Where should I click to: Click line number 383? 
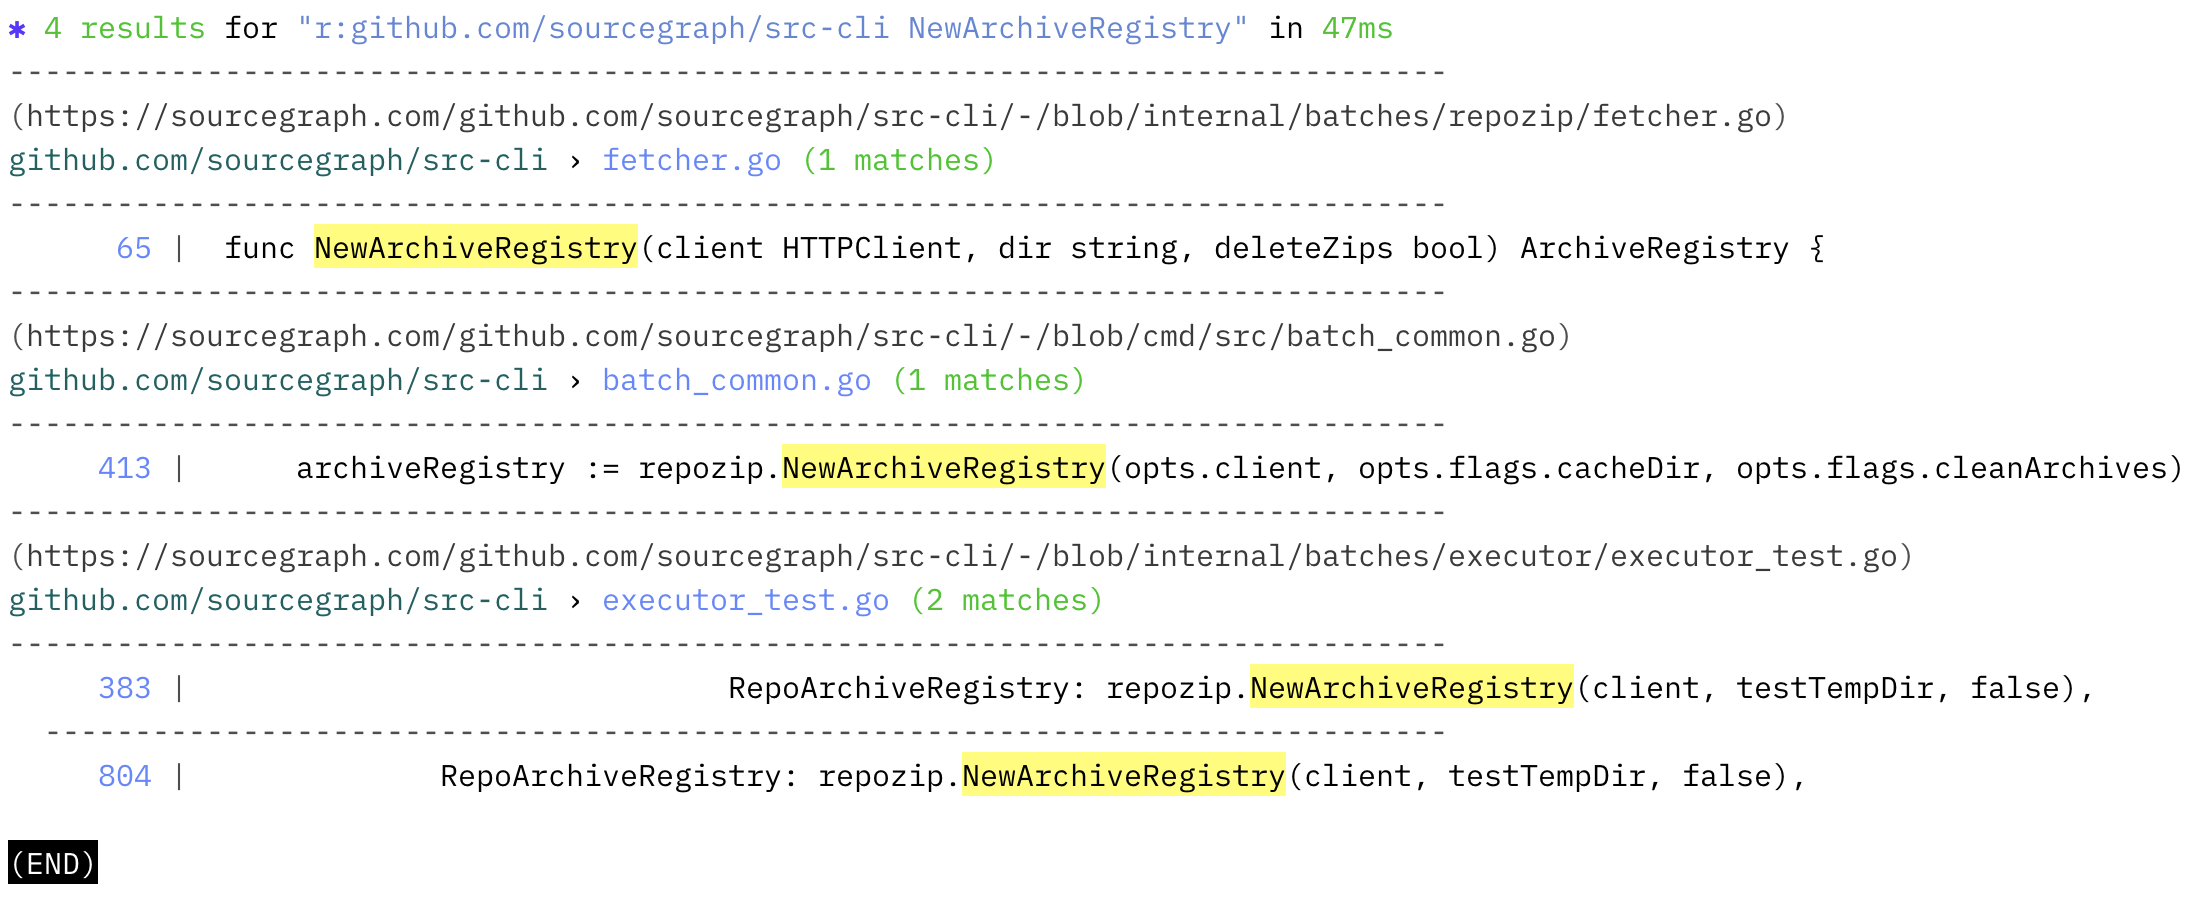(125, 688)
